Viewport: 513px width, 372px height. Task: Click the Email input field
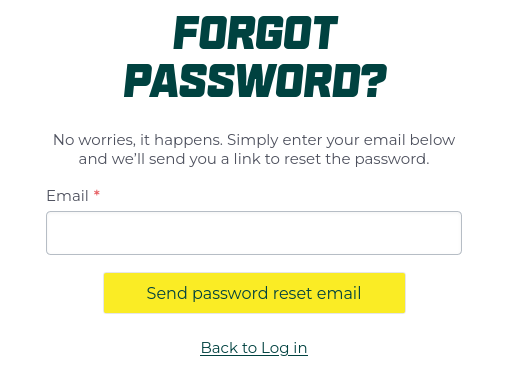click(254, 233)
